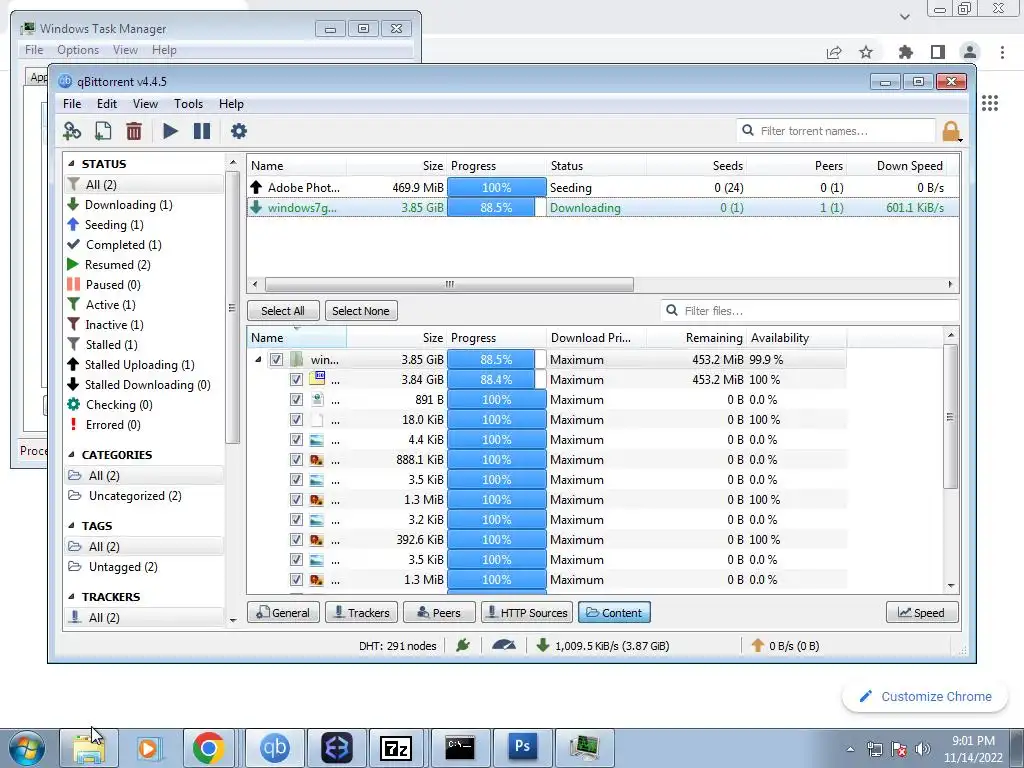
Task: Click the Pause toolbar icon
Action: point(202,131)
